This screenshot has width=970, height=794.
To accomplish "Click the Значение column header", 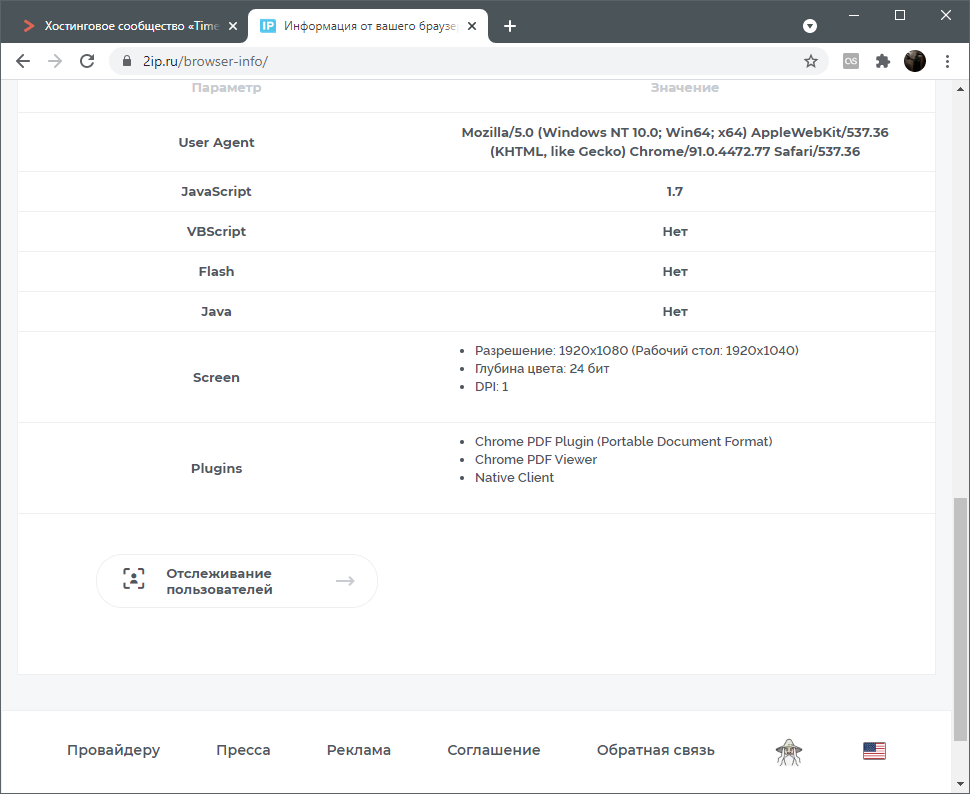I will pos(685,88).
